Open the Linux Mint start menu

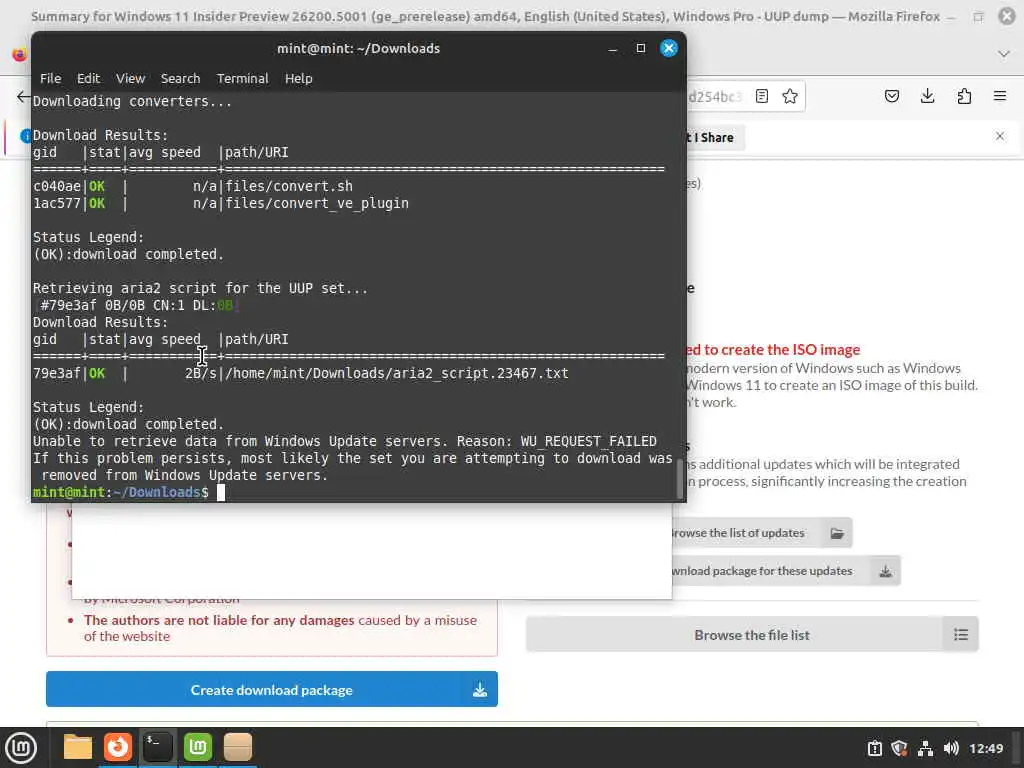[x=21, y=747]
